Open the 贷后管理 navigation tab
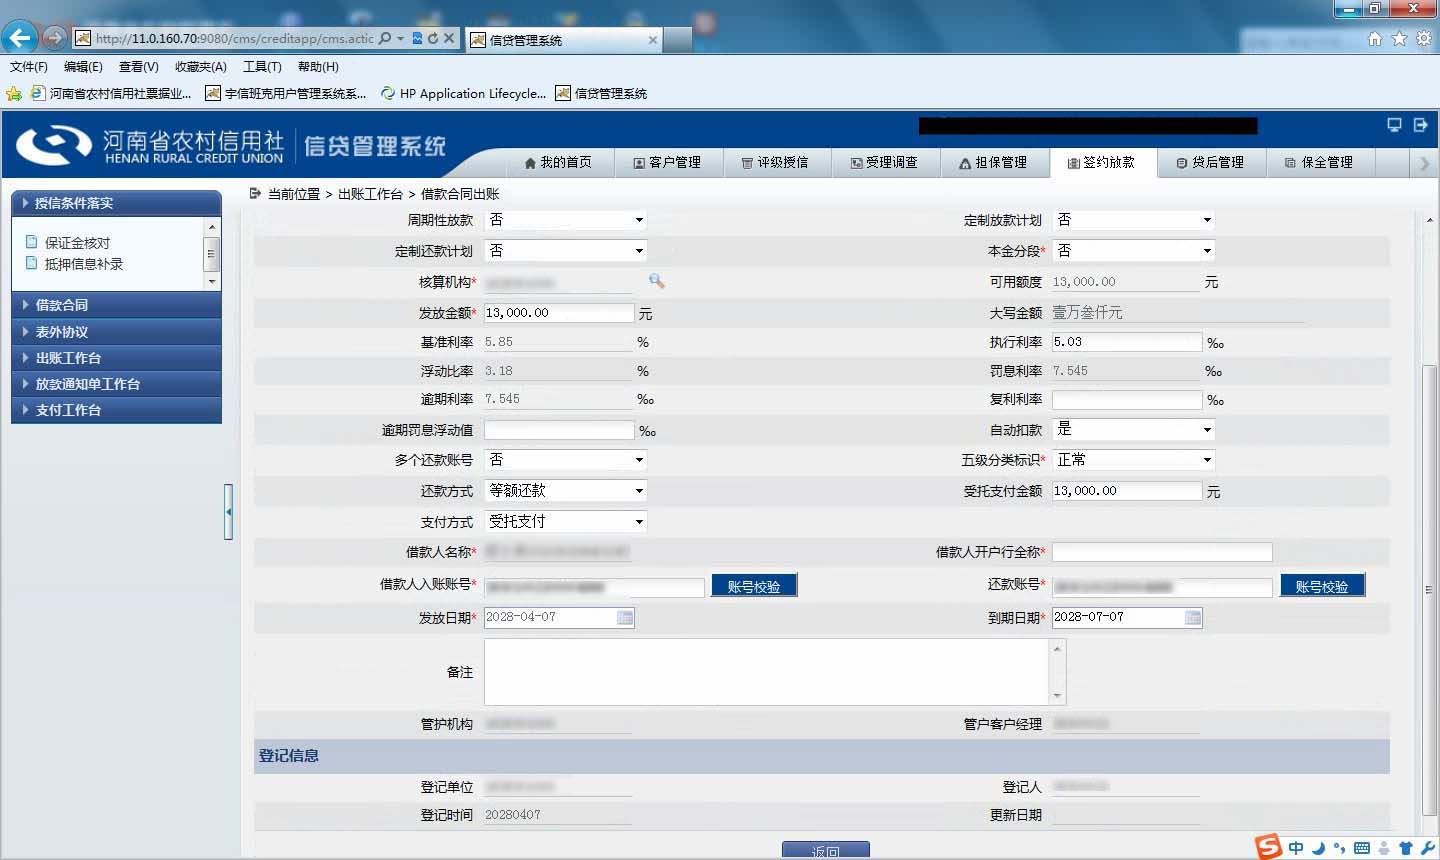Screen dimensions: 1440x860 [x=1210, y=163]
